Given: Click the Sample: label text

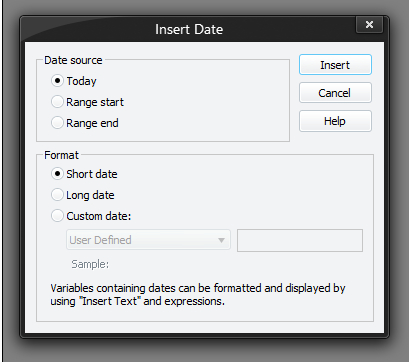Looking at the screenshot, I should click(x=90, y=264).
